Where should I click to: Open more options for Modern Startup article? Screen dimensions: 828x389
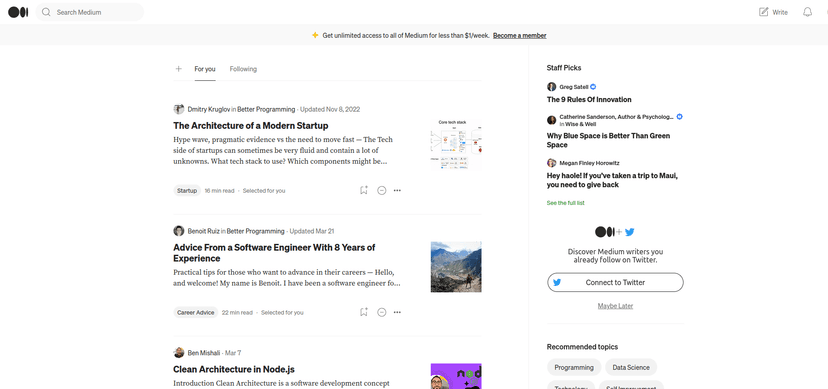(x=398, y=190)
